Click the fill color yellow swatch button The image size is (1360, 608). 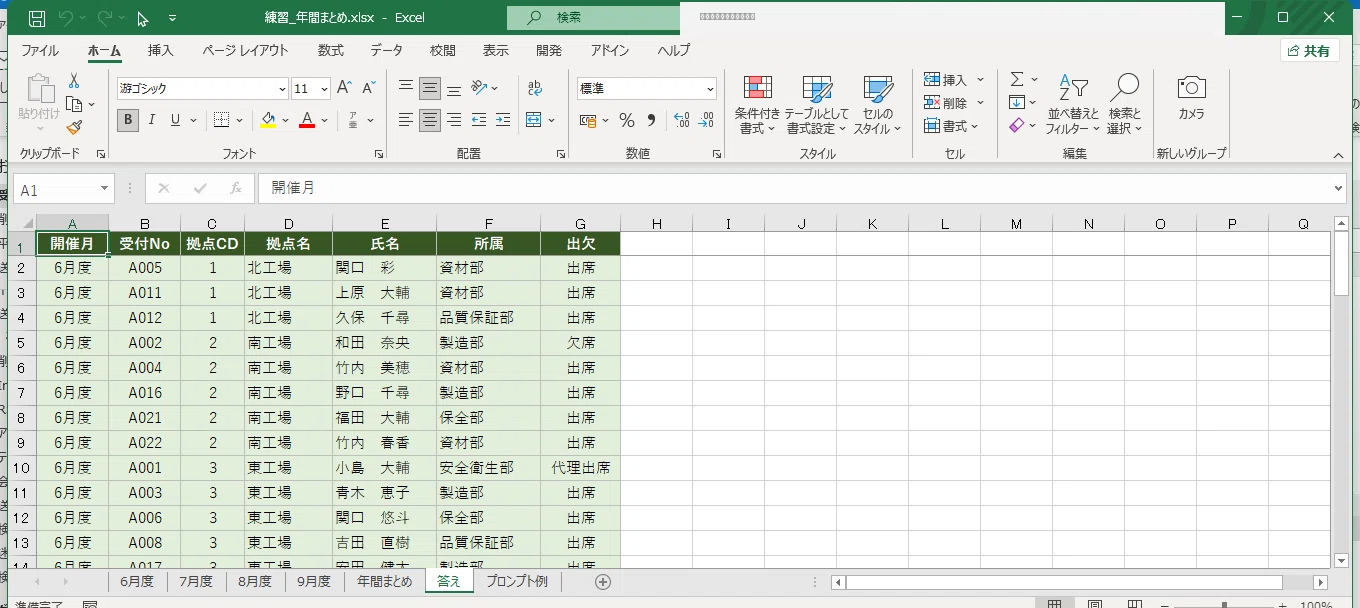[268, 120]
